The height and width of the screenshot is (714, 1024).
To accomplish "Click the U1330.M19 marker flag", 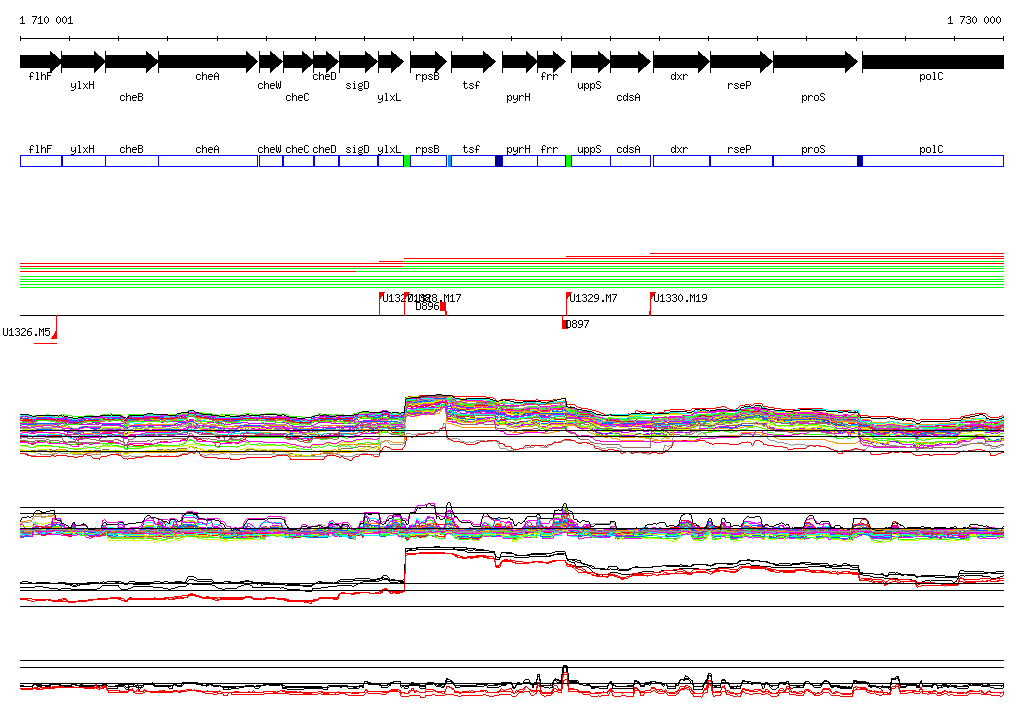I will [x=652, y=297].
